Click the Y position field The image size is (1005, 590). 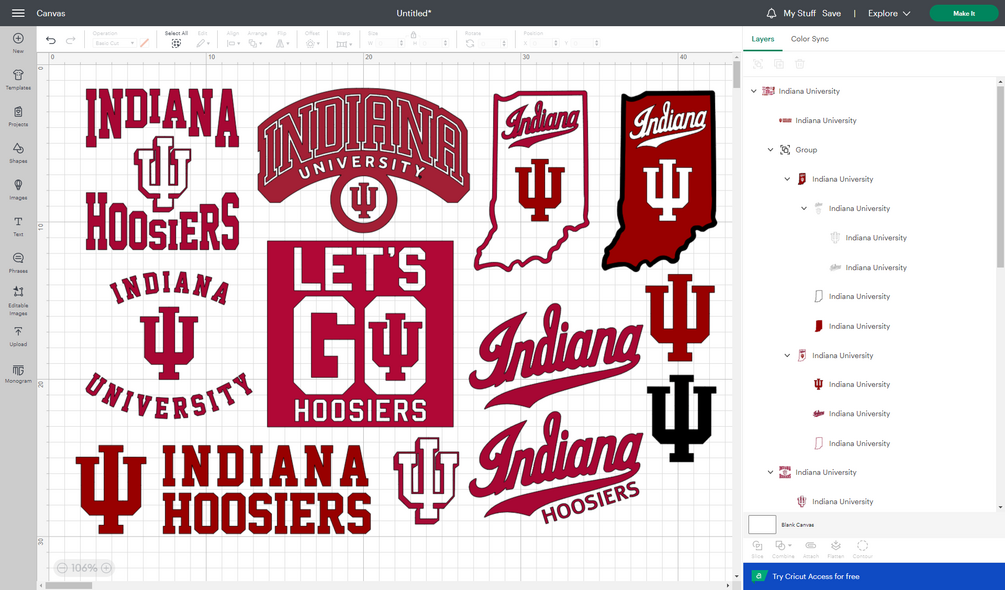pos(585,43)
